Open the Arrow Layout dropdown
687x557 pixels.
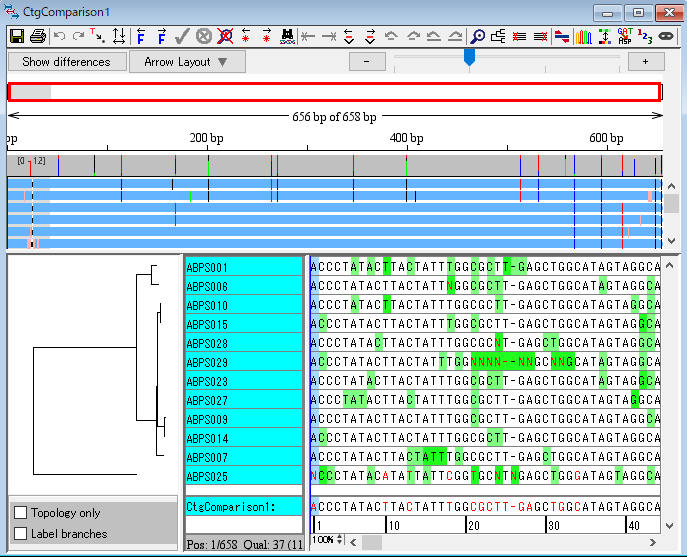[186, 62]
